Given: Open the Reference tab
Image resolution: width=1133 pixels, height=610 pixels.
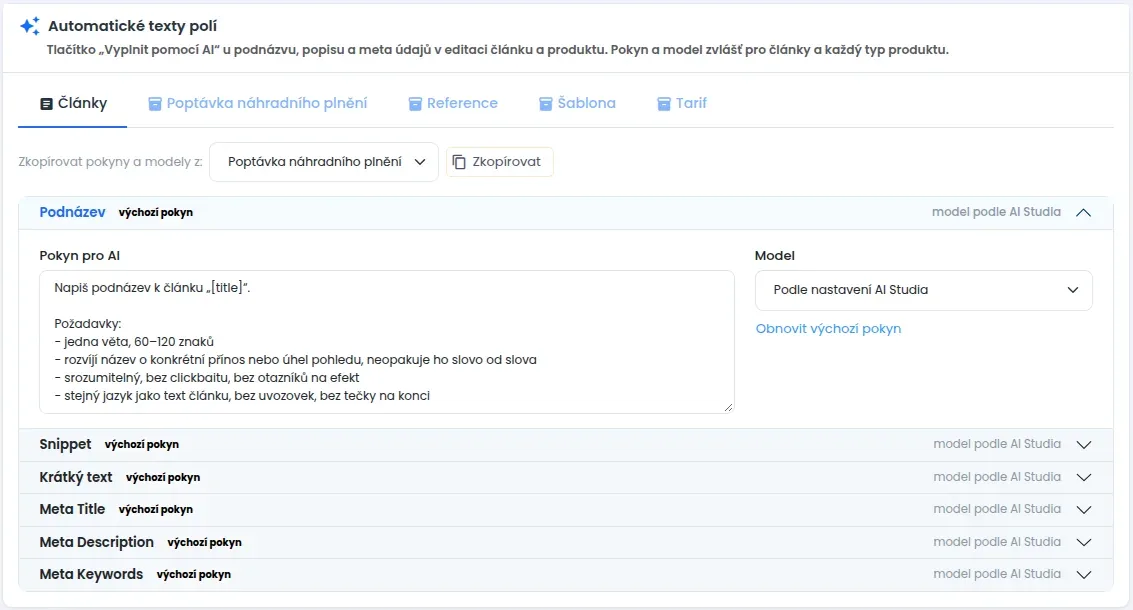Looking at the screenshot, I should [453, 103].
